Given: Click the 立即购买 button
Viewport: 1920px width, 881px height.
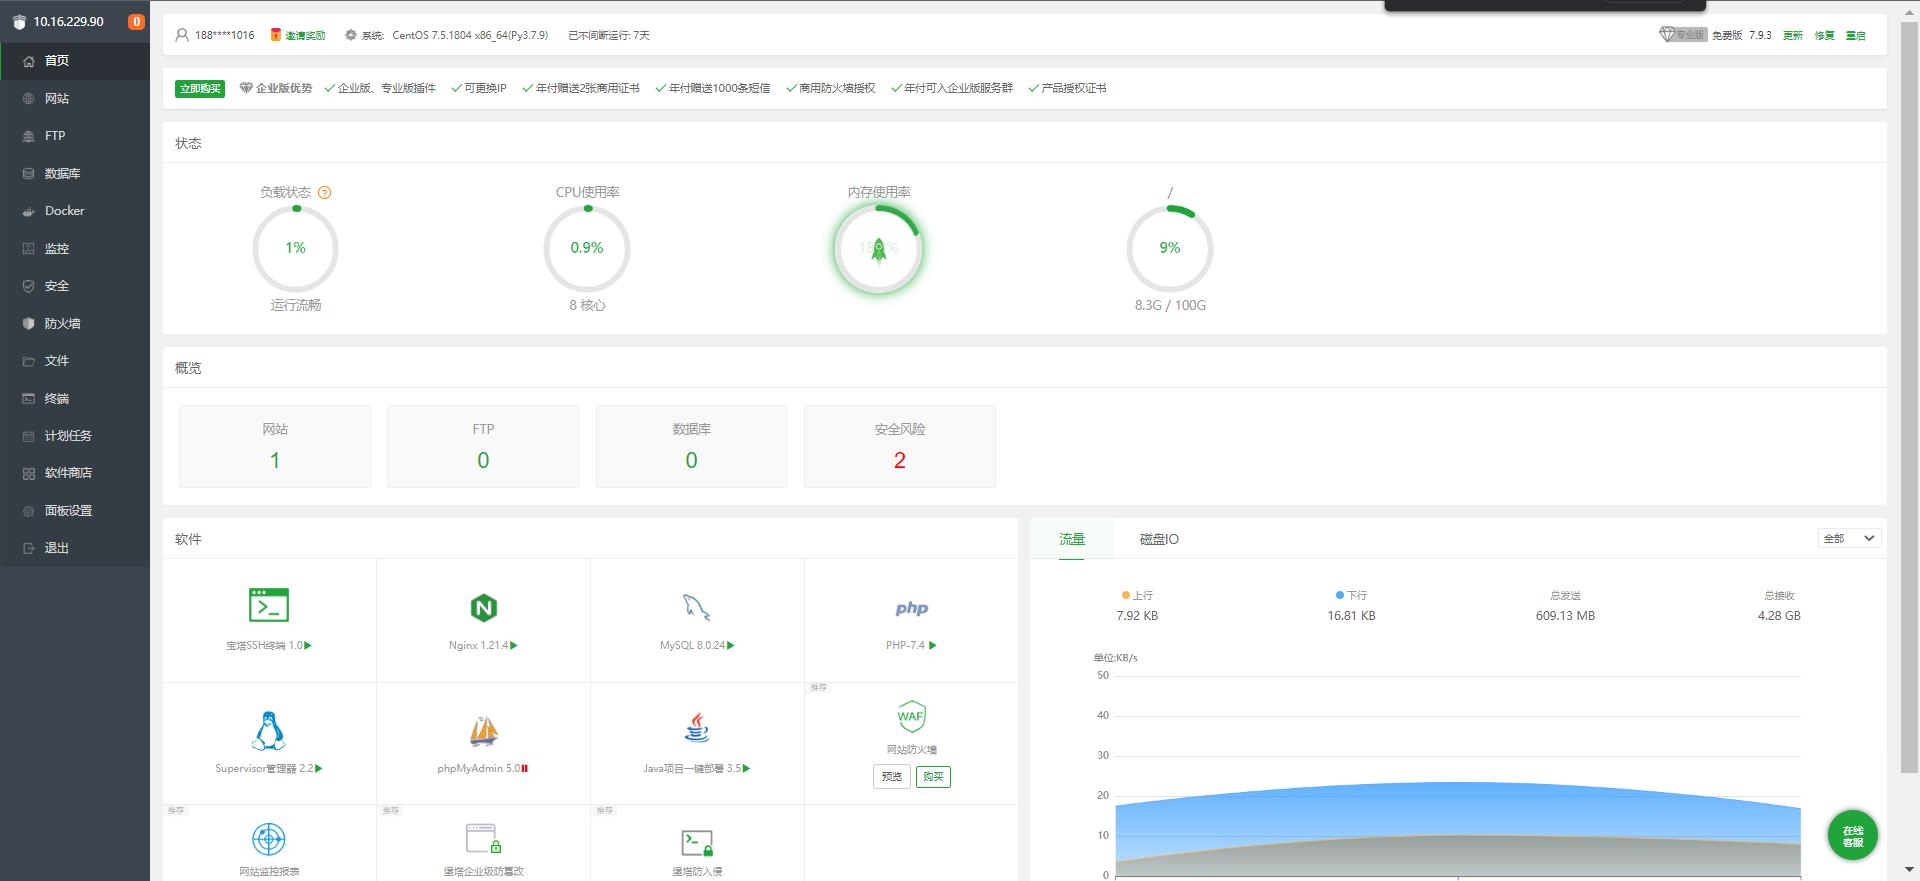Looking at the screenshot, I should point(200,88).
